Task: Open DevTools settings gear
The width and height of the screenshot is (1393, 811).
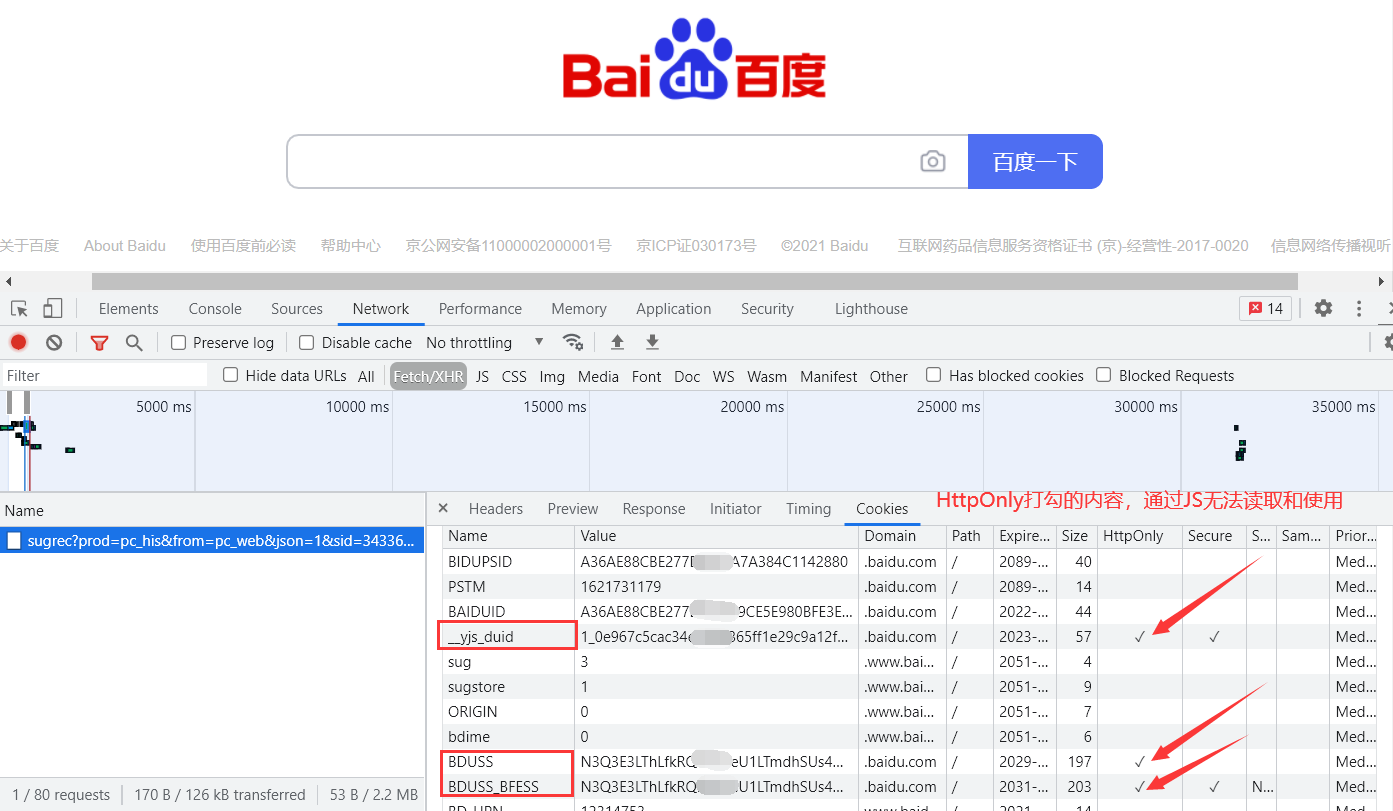Action: click(1323, 308)
